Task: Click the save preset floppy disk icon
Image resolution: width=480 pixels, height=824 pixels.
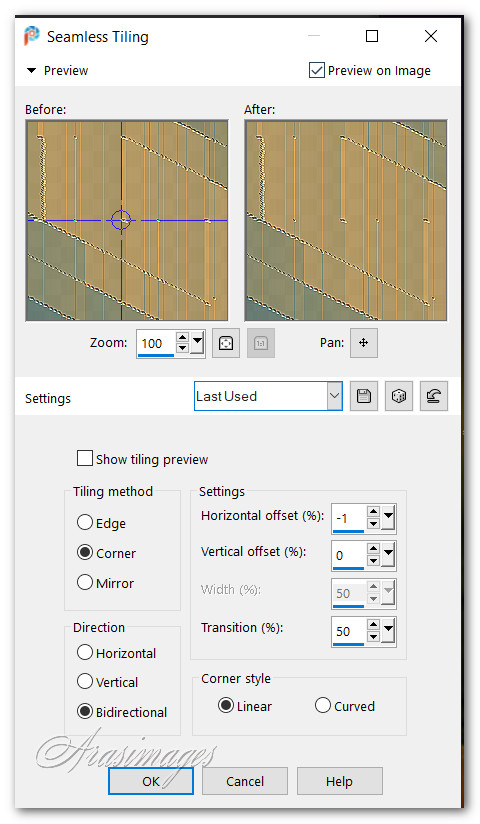Action: [x=363, y=396]
